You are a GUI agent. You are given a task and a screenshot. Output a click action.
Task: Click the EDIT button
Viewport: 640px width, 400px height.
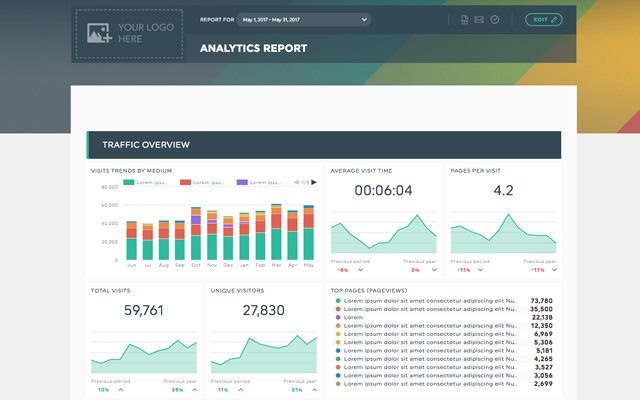tap(544, 20)
